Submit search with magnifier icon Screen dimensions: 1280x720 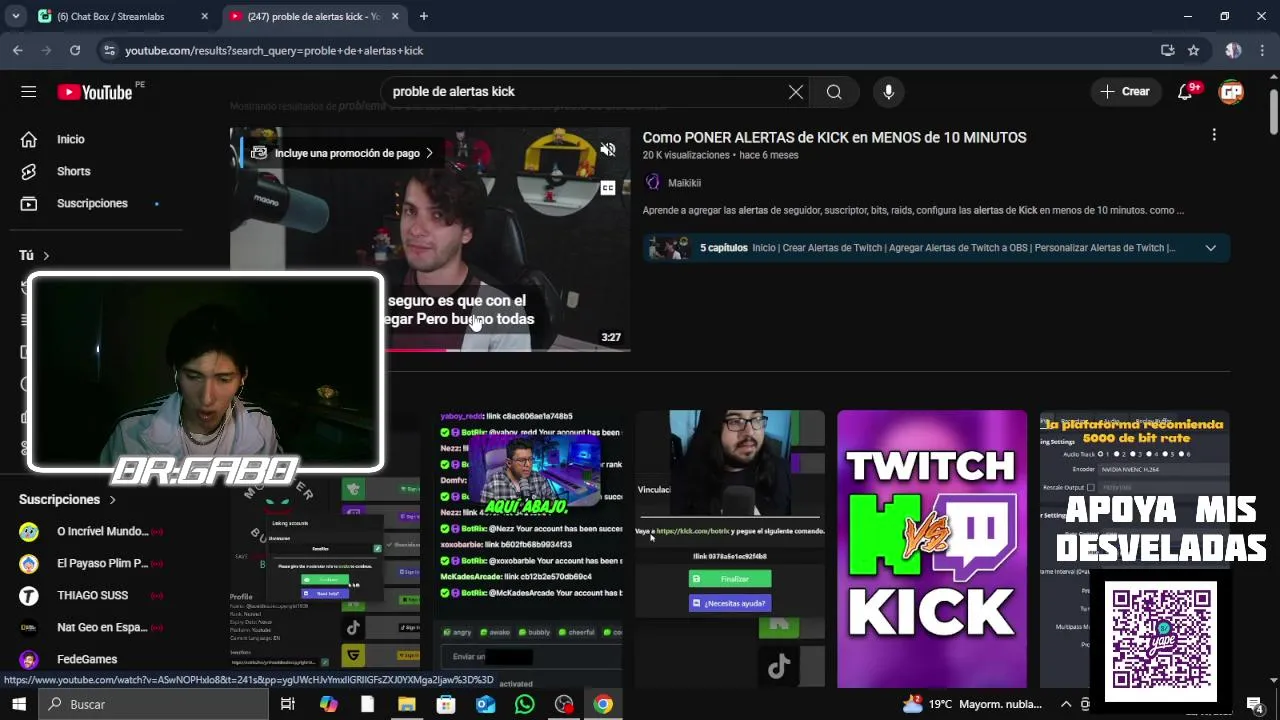click(x=834, y=92)
